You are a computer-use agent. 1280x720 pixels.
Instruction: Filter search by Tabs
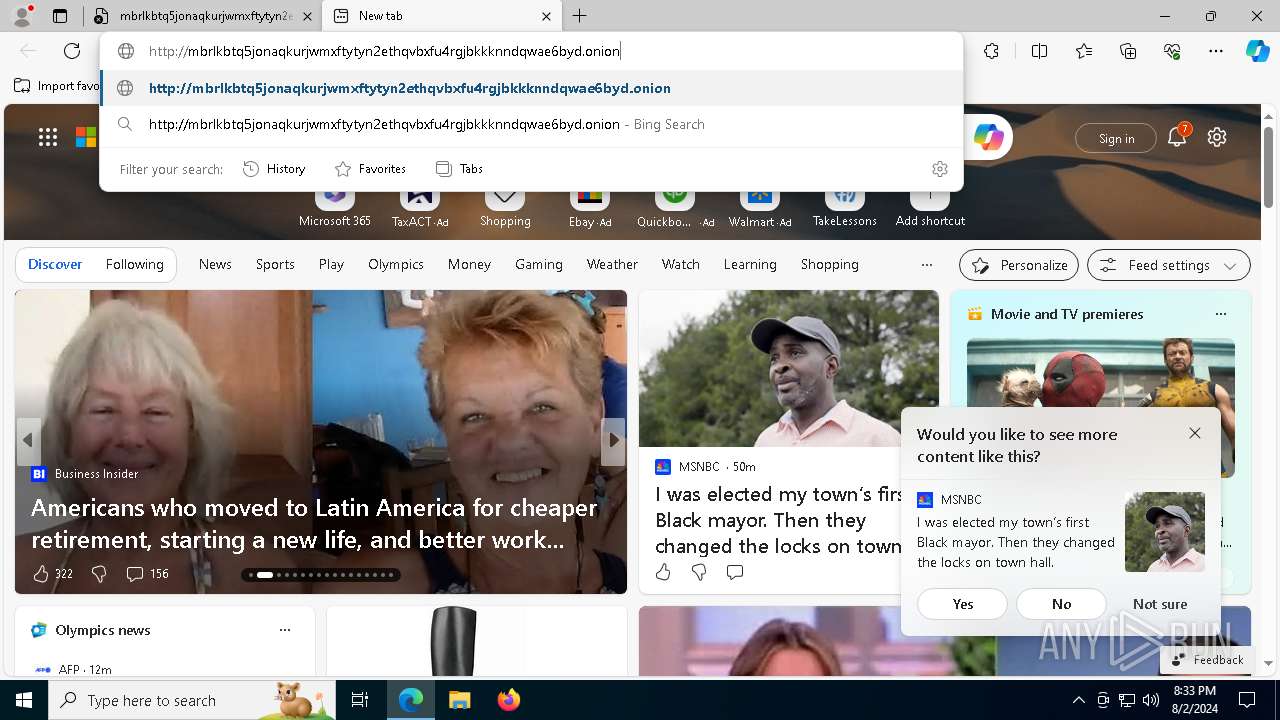pos(460,169)
